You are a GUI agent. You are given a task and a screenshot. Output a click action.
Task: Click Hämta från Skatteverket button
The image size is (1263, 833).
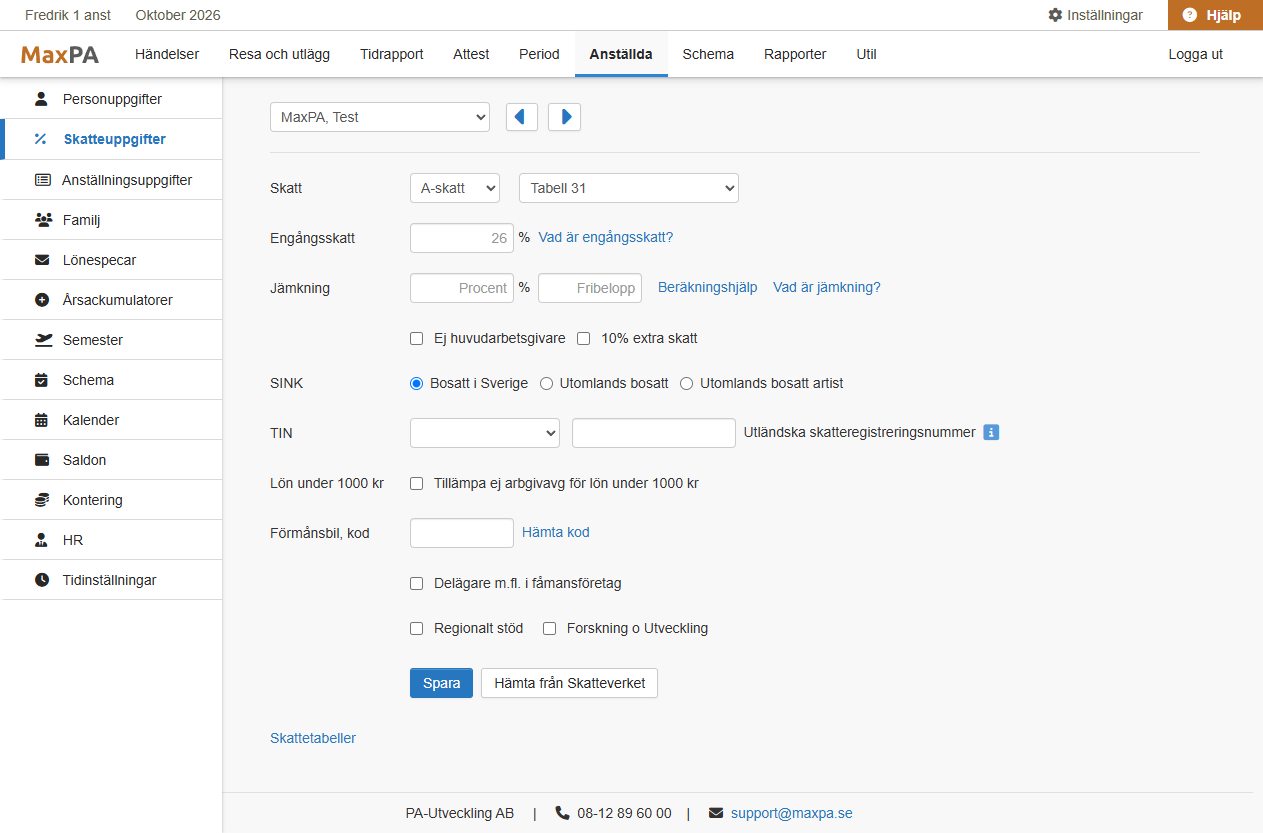570,683
